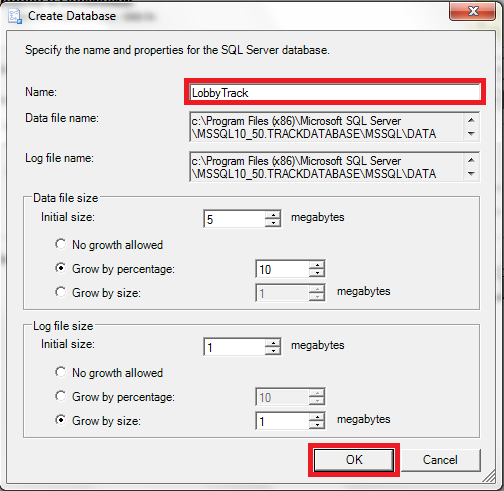Screen dimensions: 504x491
Task: Click the Create Database title bar icon
Action: point(15,16)
